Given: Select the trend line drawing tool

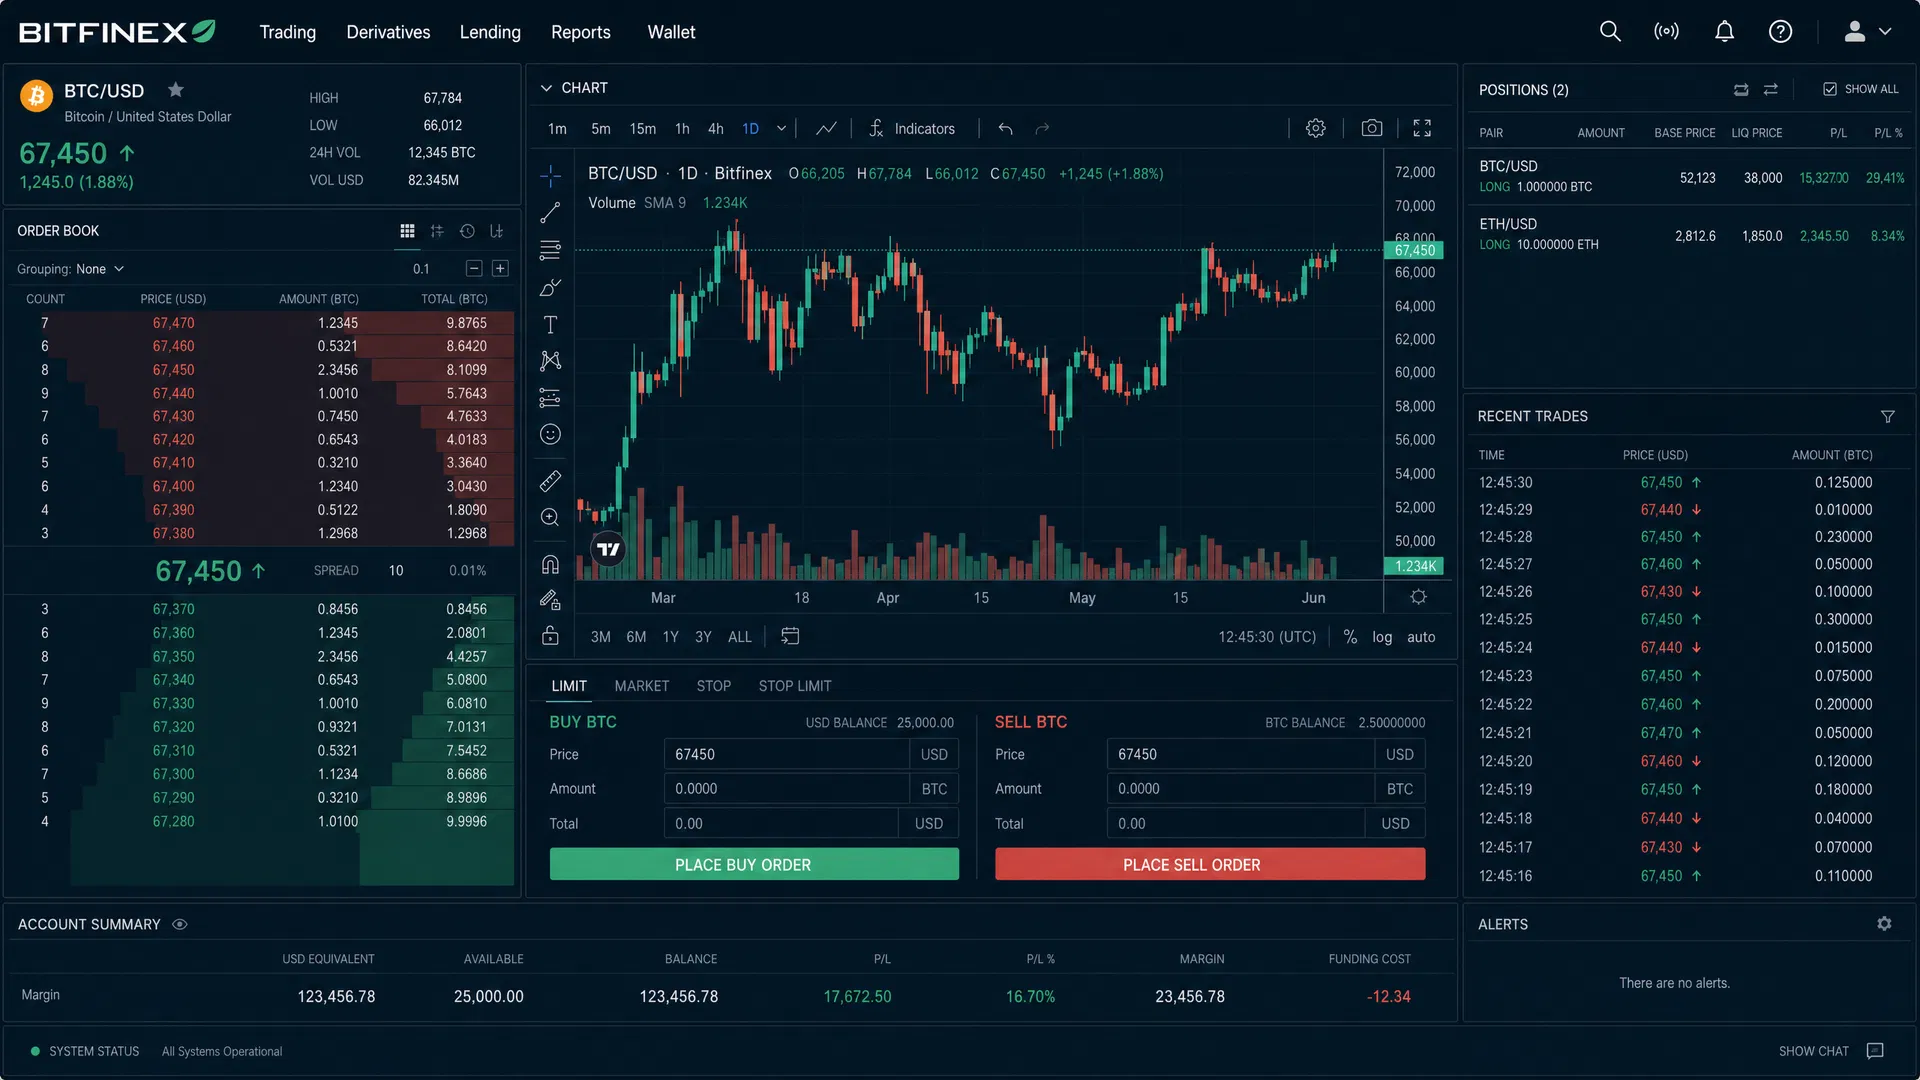Looking at the screenshot, I should pos(550,213).
